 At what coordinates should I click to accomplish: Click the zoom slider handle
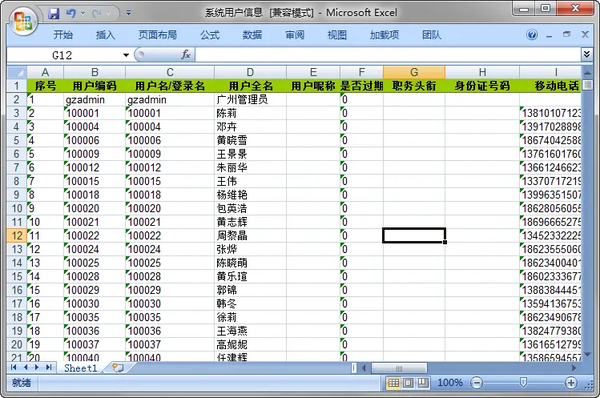tap(523, 382)
